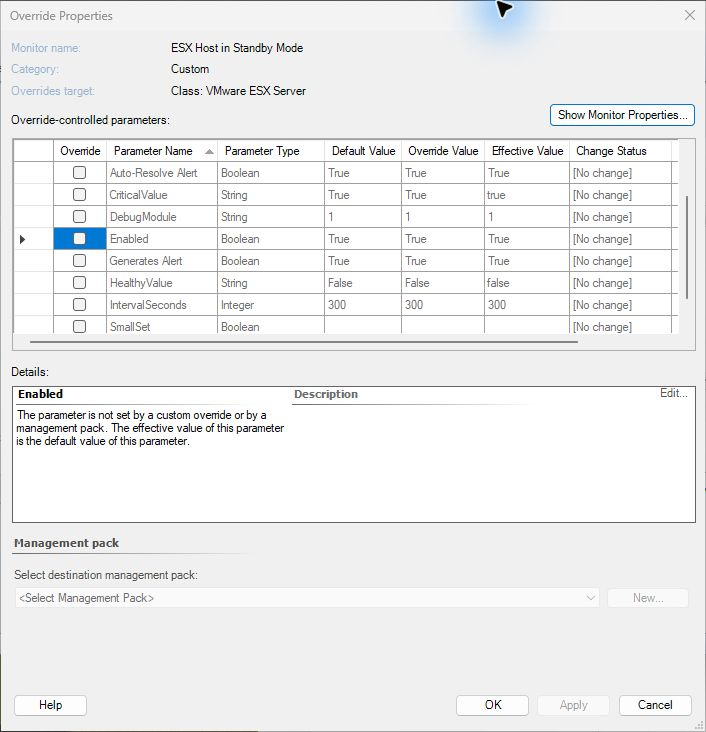Tick the IntervalSeconds override checkbox
Image resolution: width=706 pixels, height=732 pixels.
tap(79, 304)
